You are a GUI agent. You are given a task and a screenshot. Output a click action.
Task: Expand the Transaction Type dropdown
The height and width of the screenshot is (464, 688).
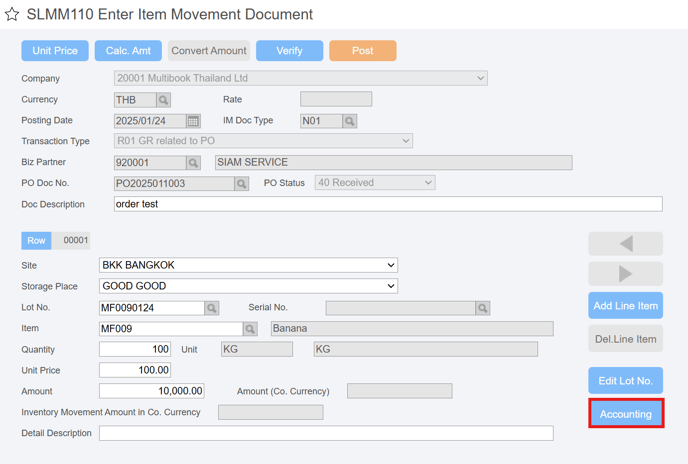263,141
